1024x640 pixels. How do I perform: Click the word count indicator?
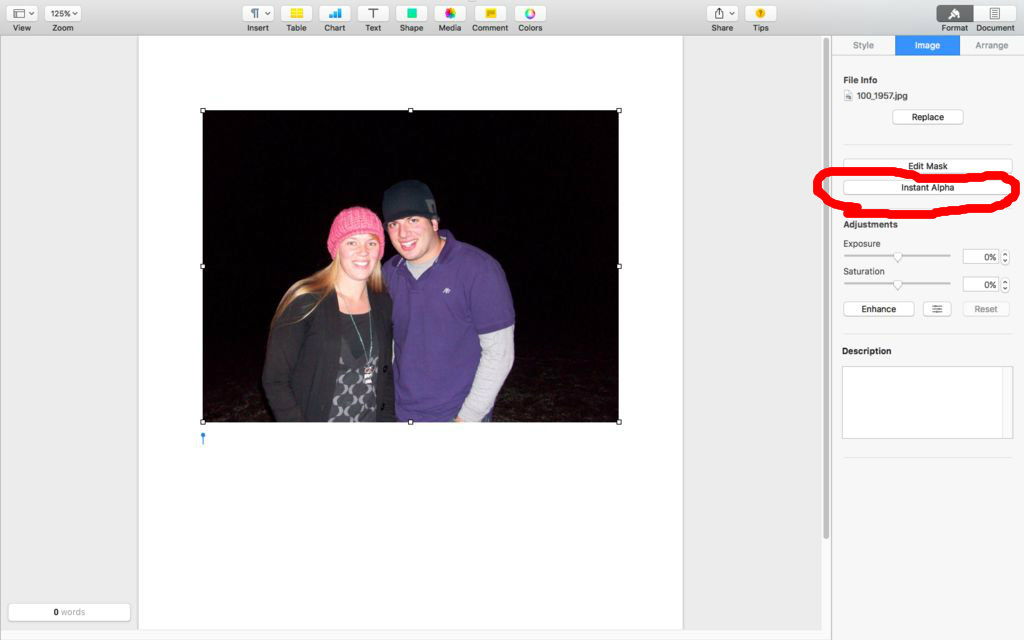click(x=69, y=612)
